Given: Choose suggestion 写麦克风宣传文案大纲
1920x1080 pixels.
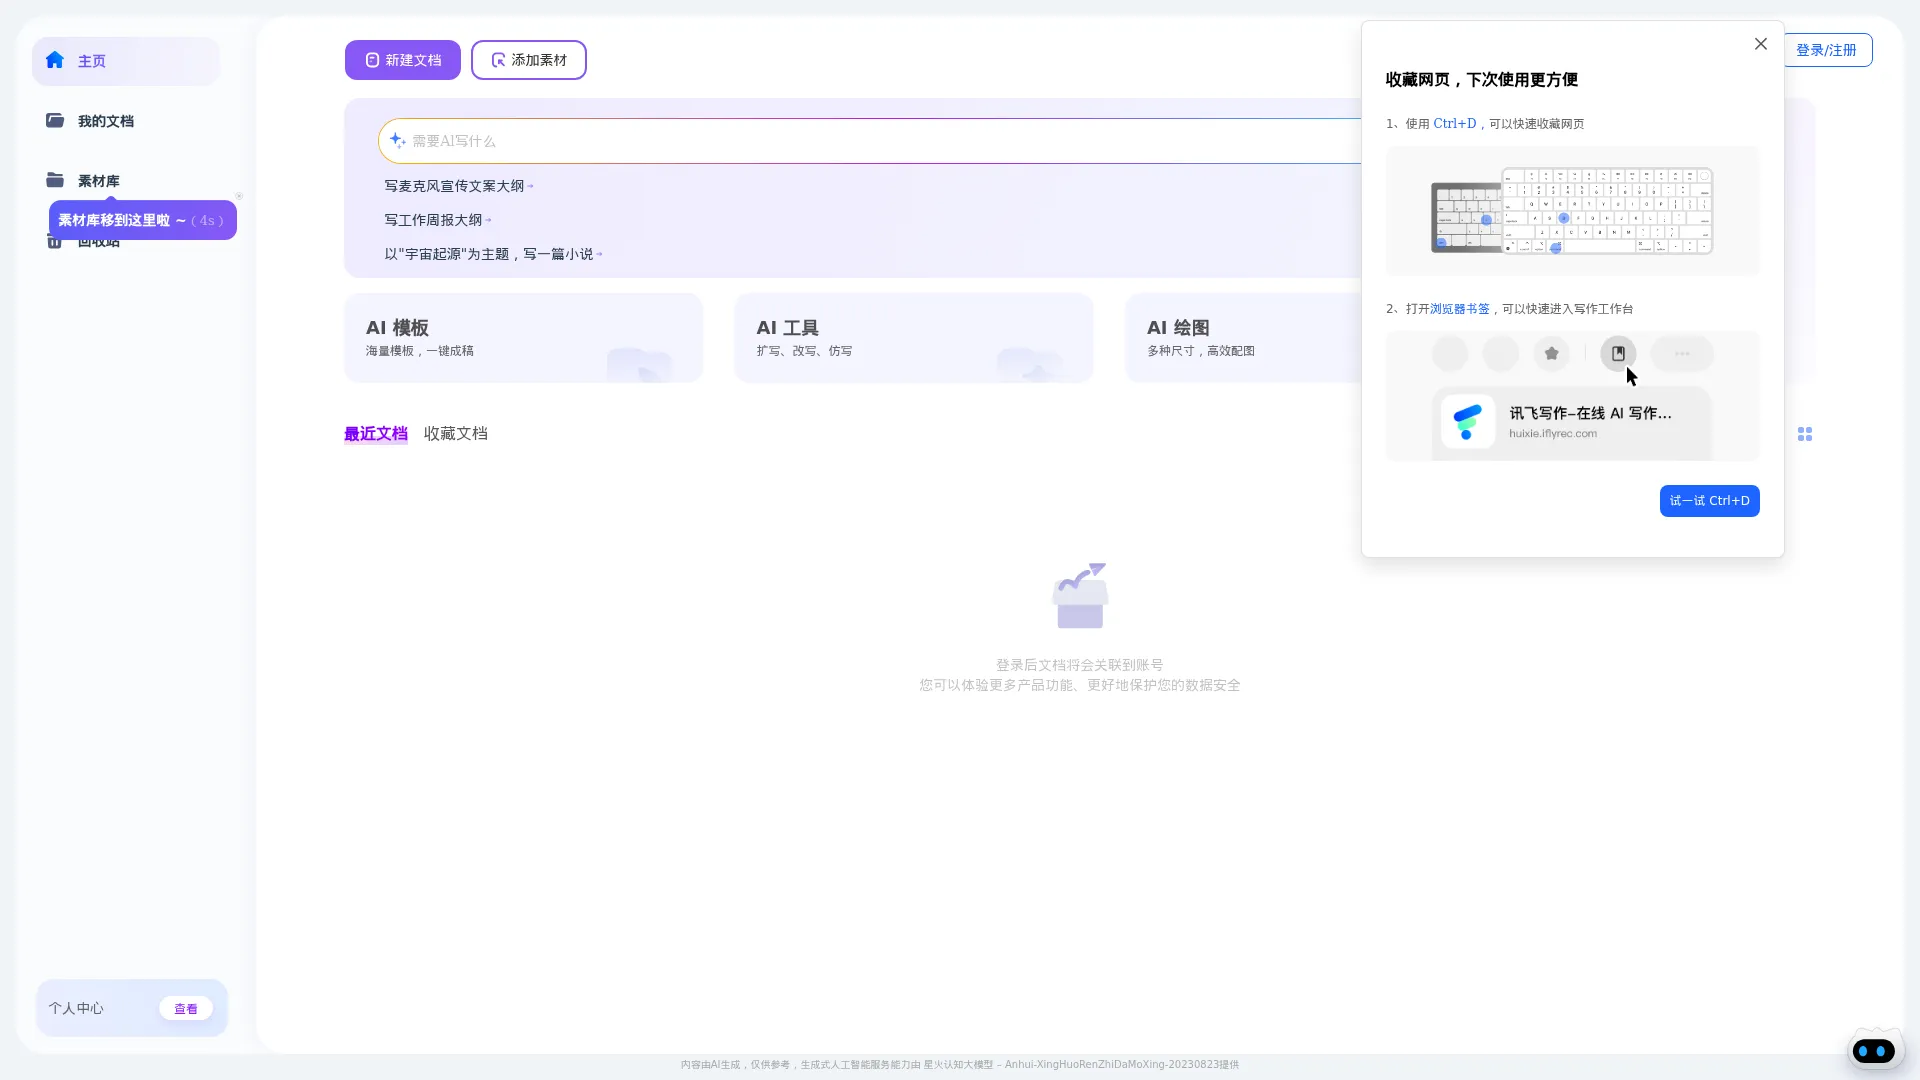Looking at the screenshot, I should [x=455, y=186].
